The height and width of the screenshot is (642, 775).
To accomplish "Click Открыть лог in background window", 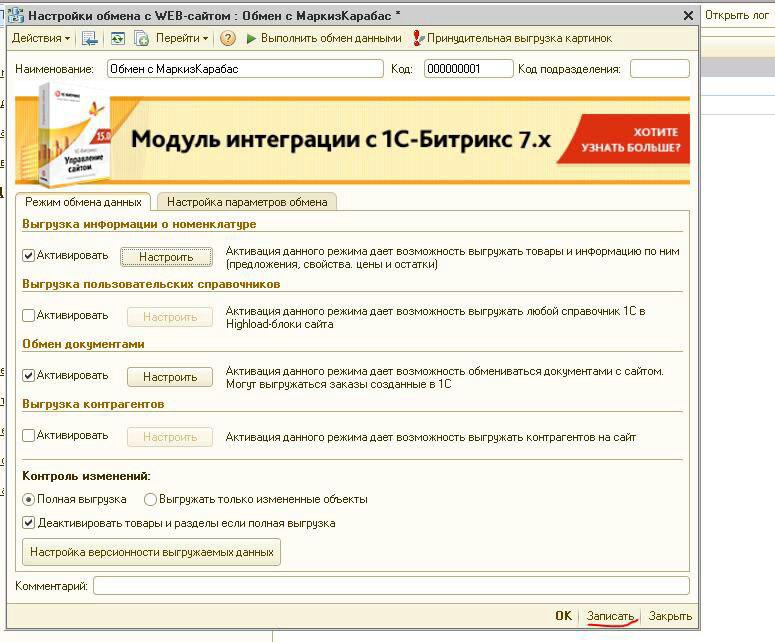I will click(736, 15).
